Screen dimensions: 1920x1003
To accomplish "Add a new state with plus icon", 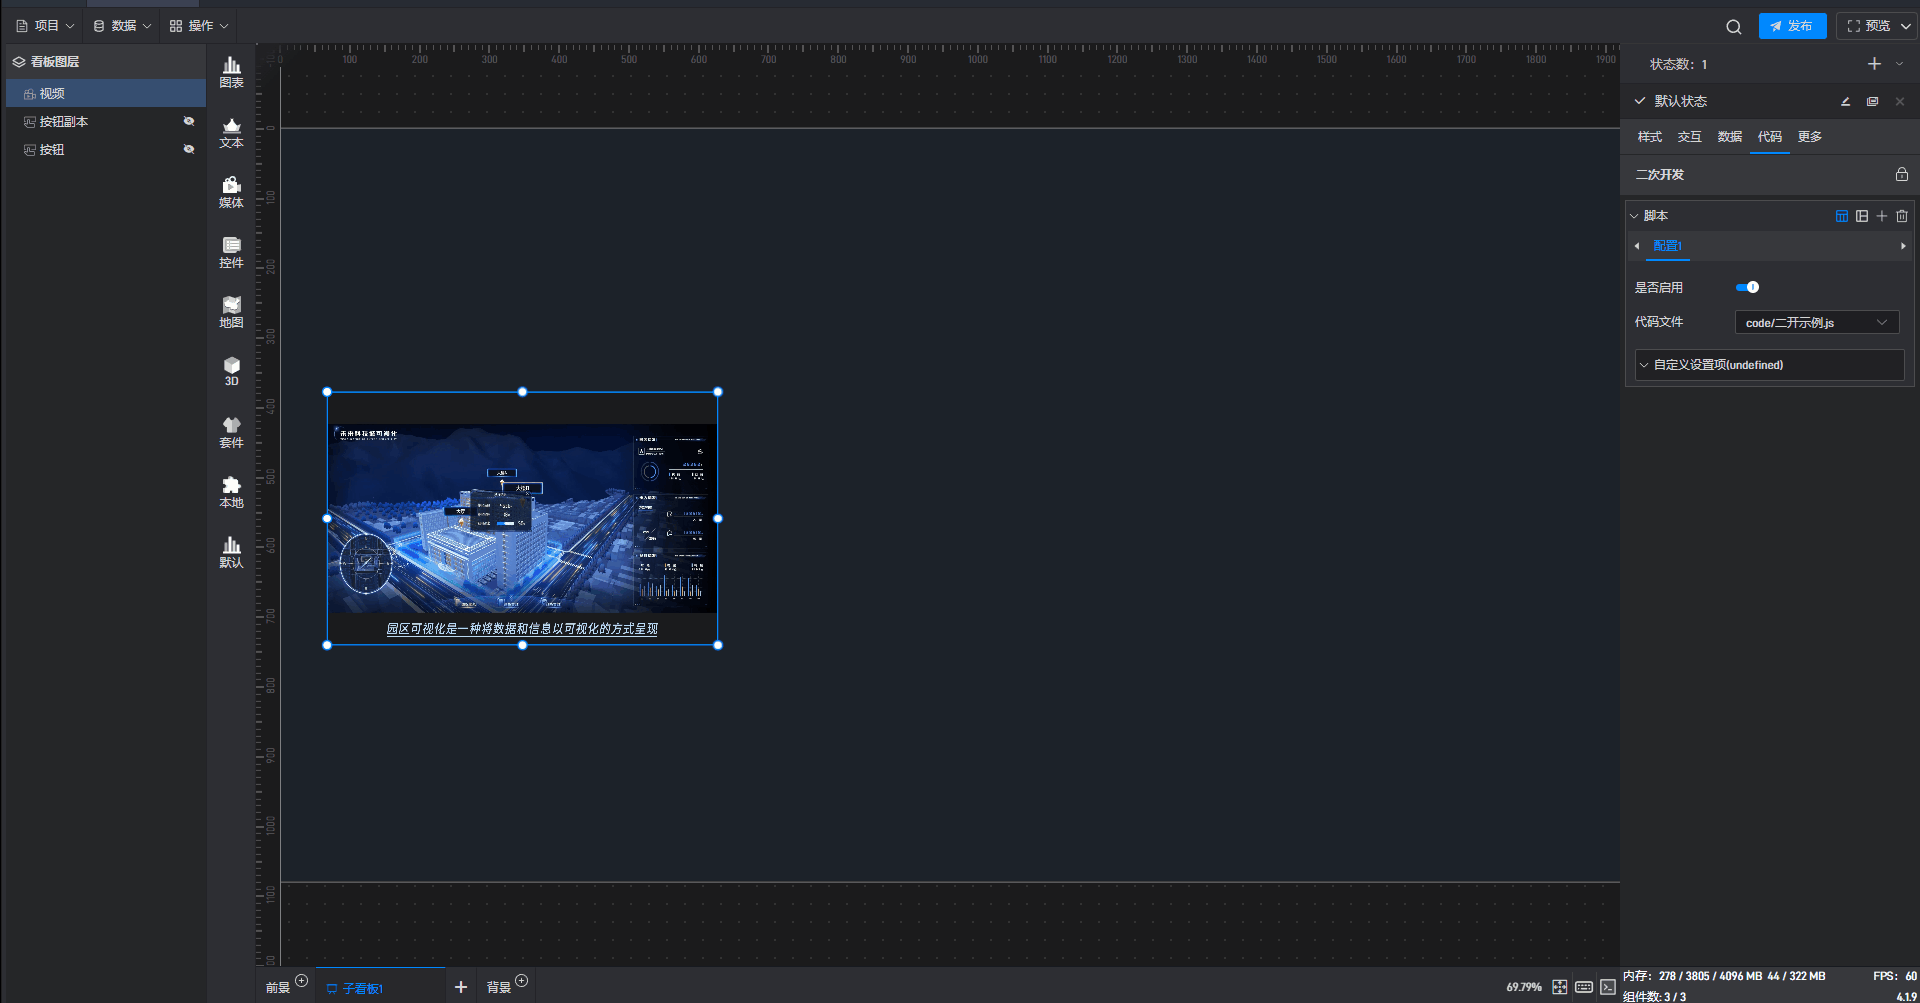I will pos(1874,64).
